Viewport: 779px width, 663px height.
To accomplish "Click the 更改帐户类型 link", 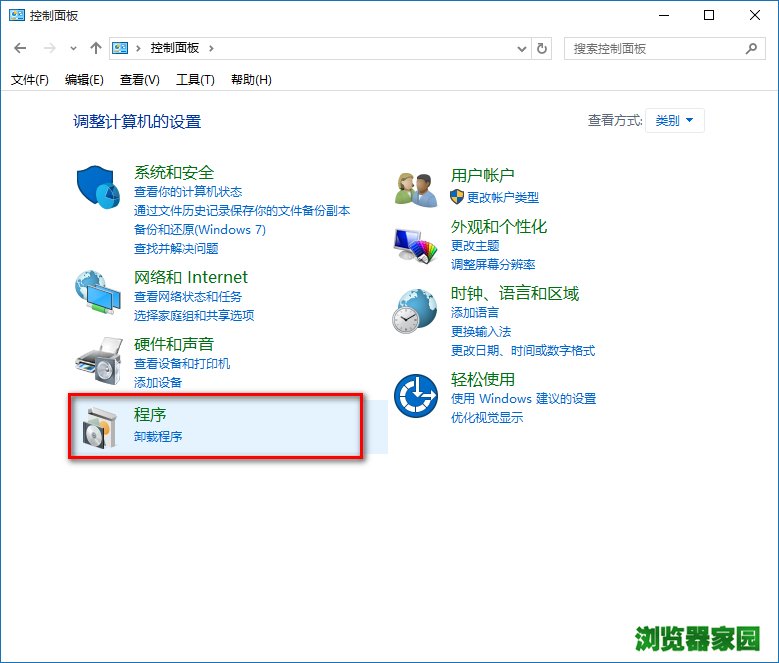I will pos(502,197).
